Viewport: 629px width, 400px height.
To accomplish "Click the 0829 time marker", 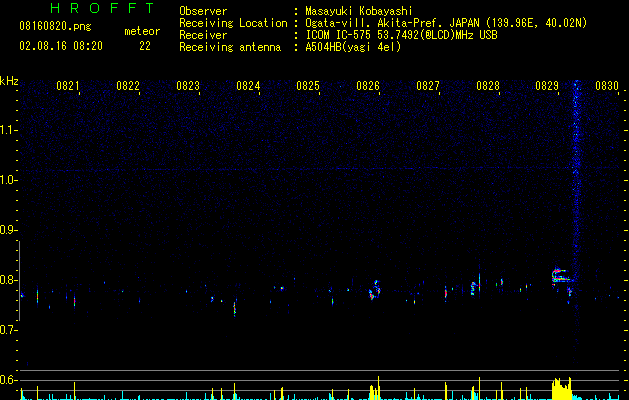I will tap(547, 86).
